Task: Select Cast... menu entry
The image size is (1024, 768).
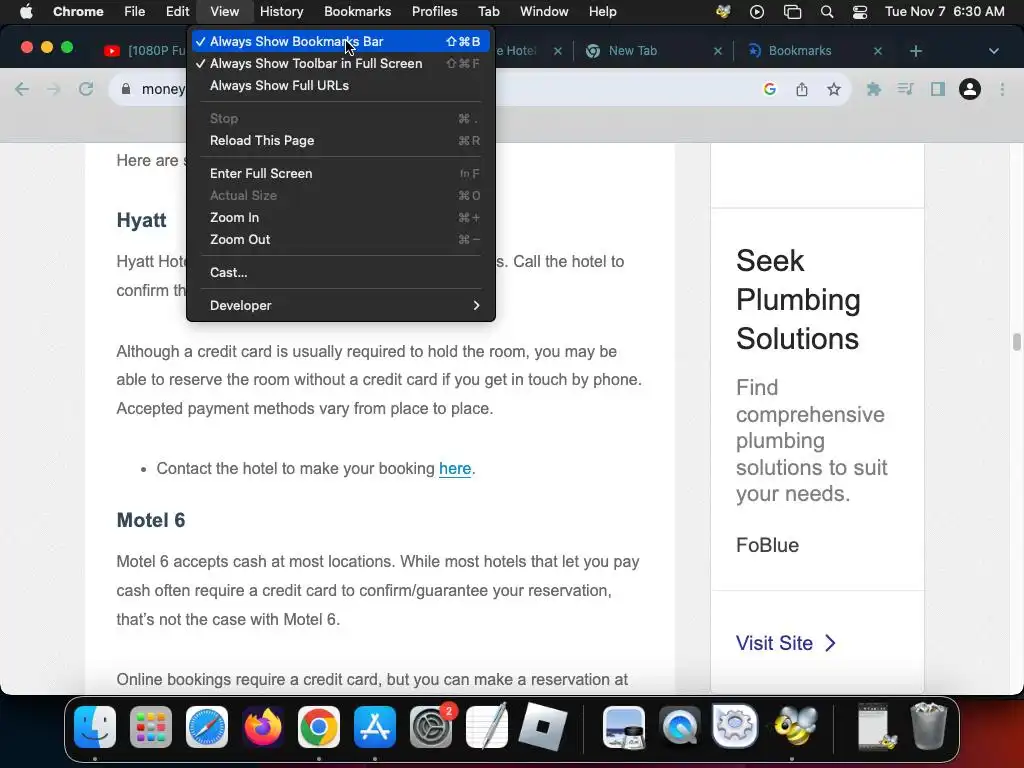Action: pyautogui.click(x=341, y=272)
